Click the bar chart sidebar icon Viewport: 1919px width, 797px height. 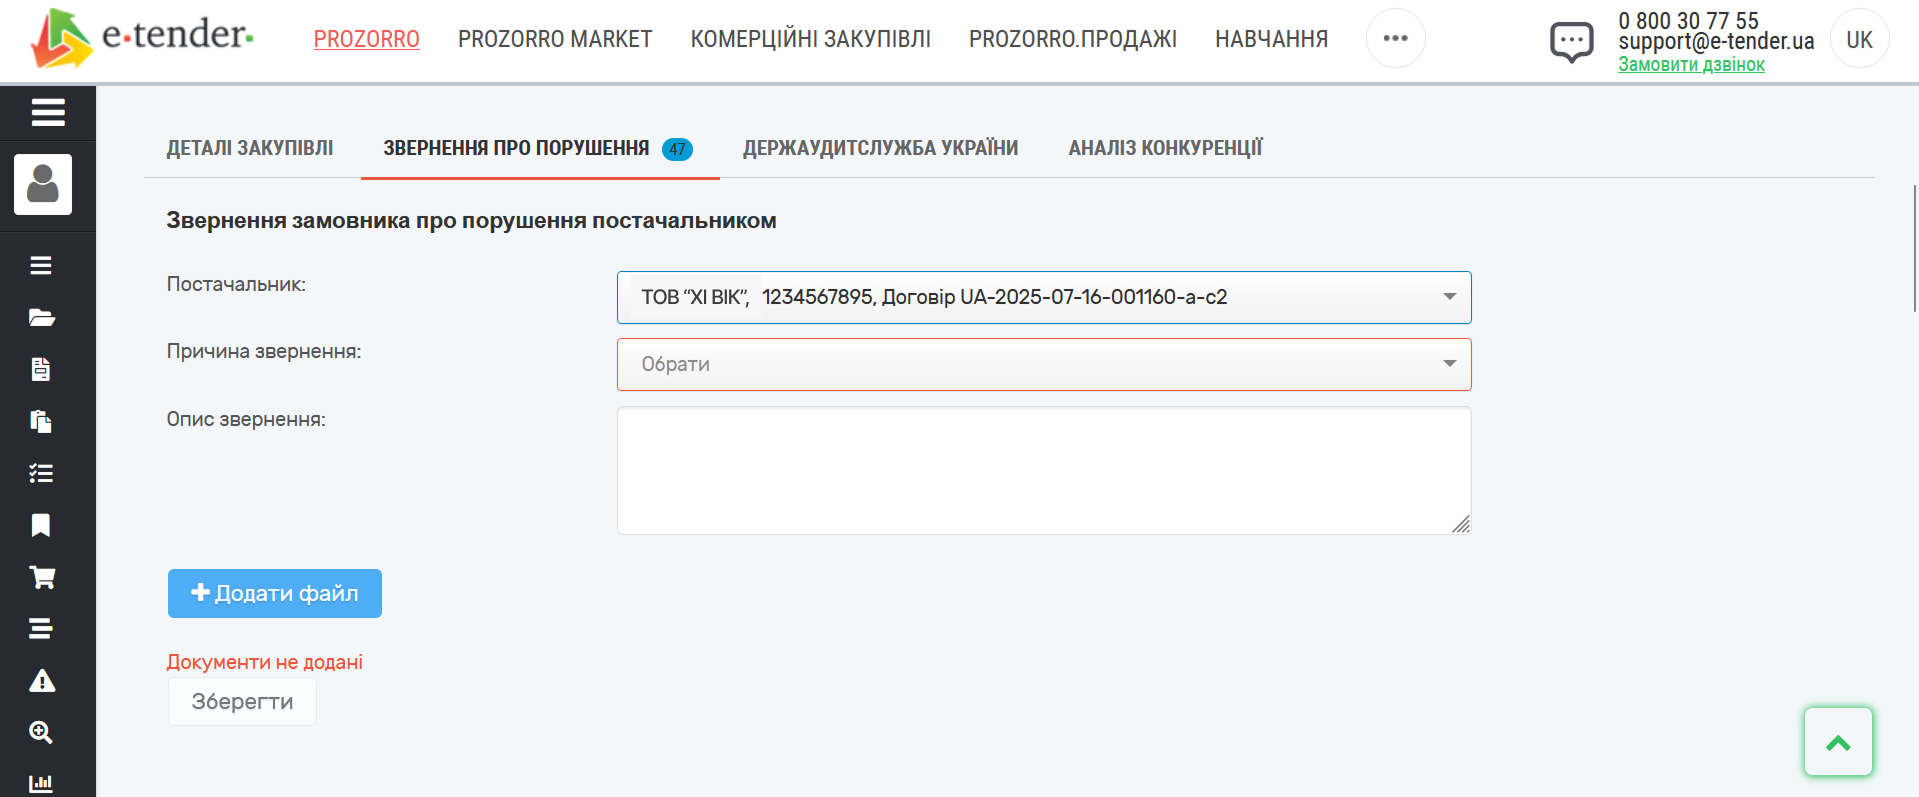[x=41, y=783]
